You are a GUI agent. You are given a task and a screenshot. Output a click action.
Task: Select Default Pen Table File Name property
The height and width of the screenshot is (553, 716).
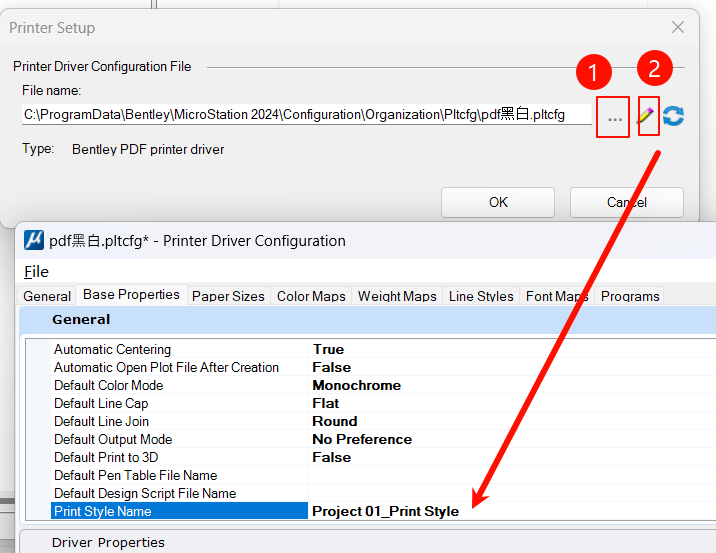pos(179,475)
